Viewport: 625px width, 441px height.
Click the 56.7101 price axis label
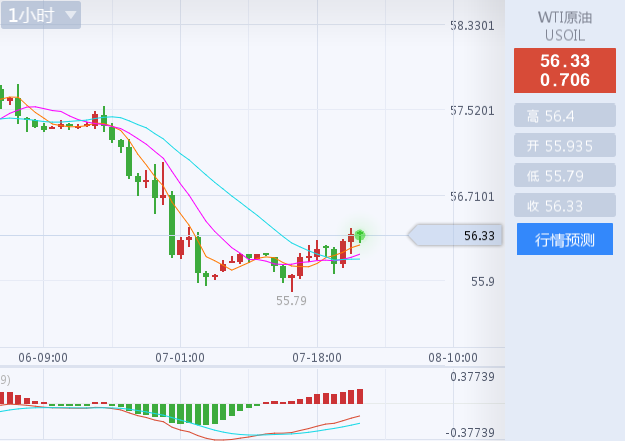coord(472,197)
